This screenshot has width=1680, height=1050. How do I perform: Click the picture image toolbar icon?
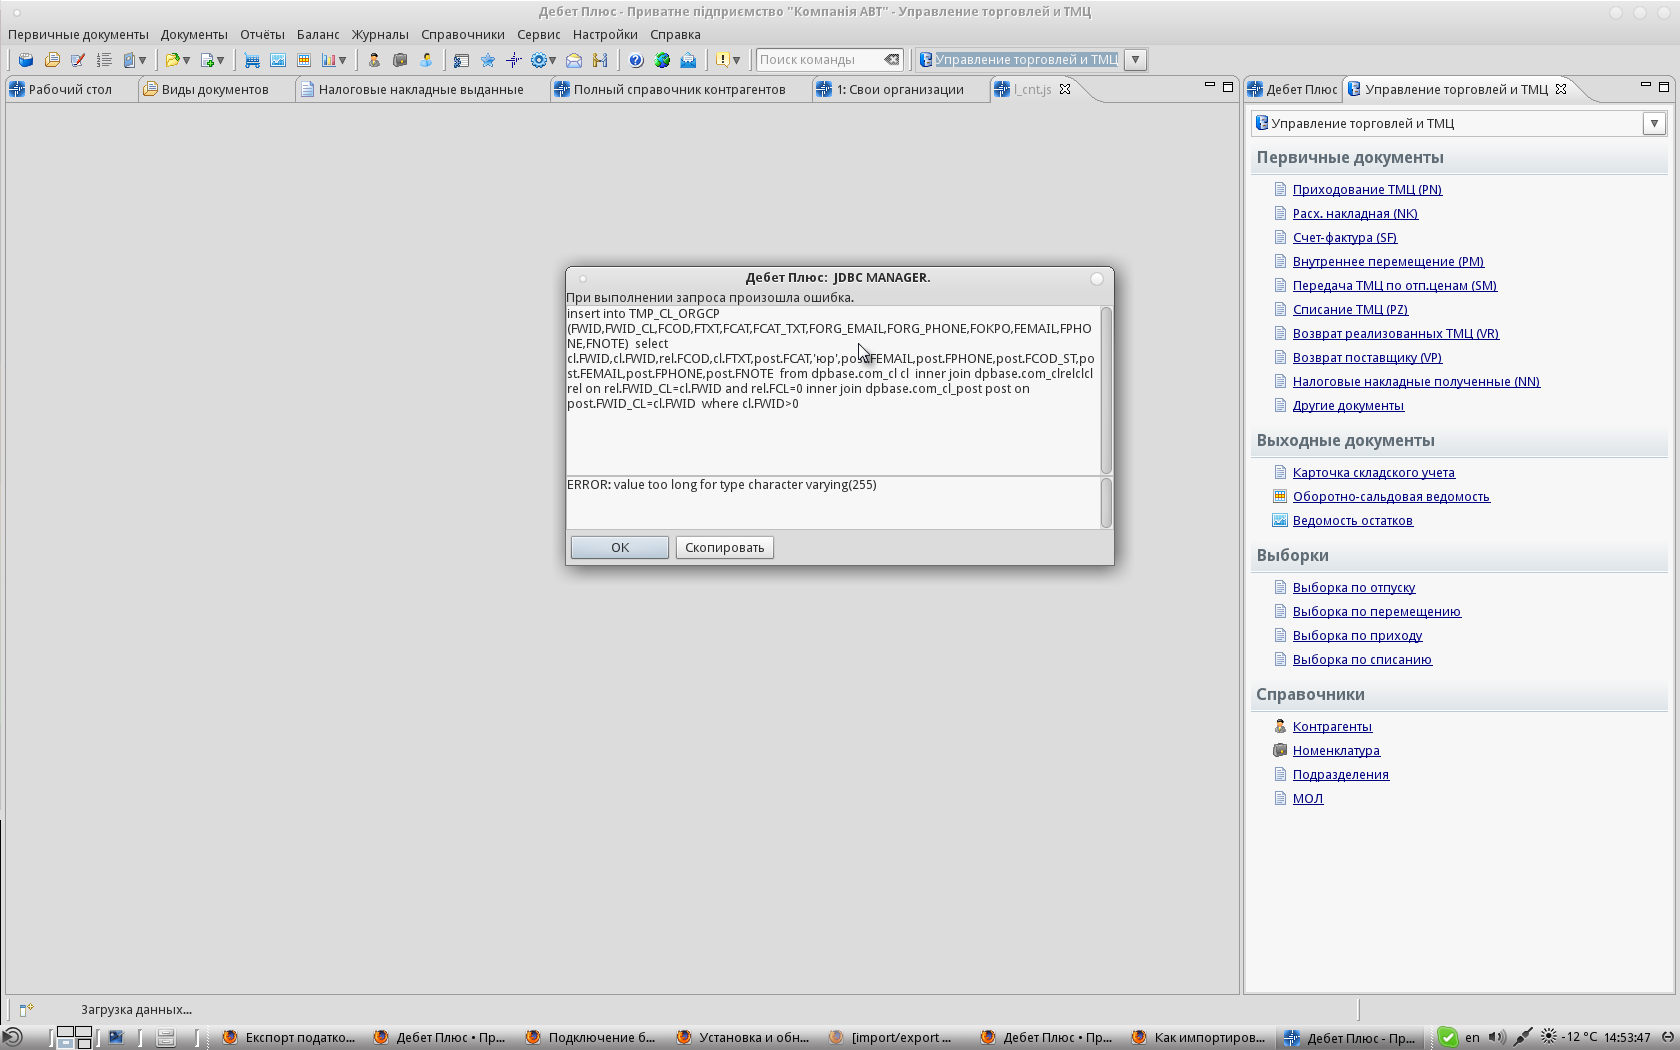pyautogui.click(x=278, y=60)
